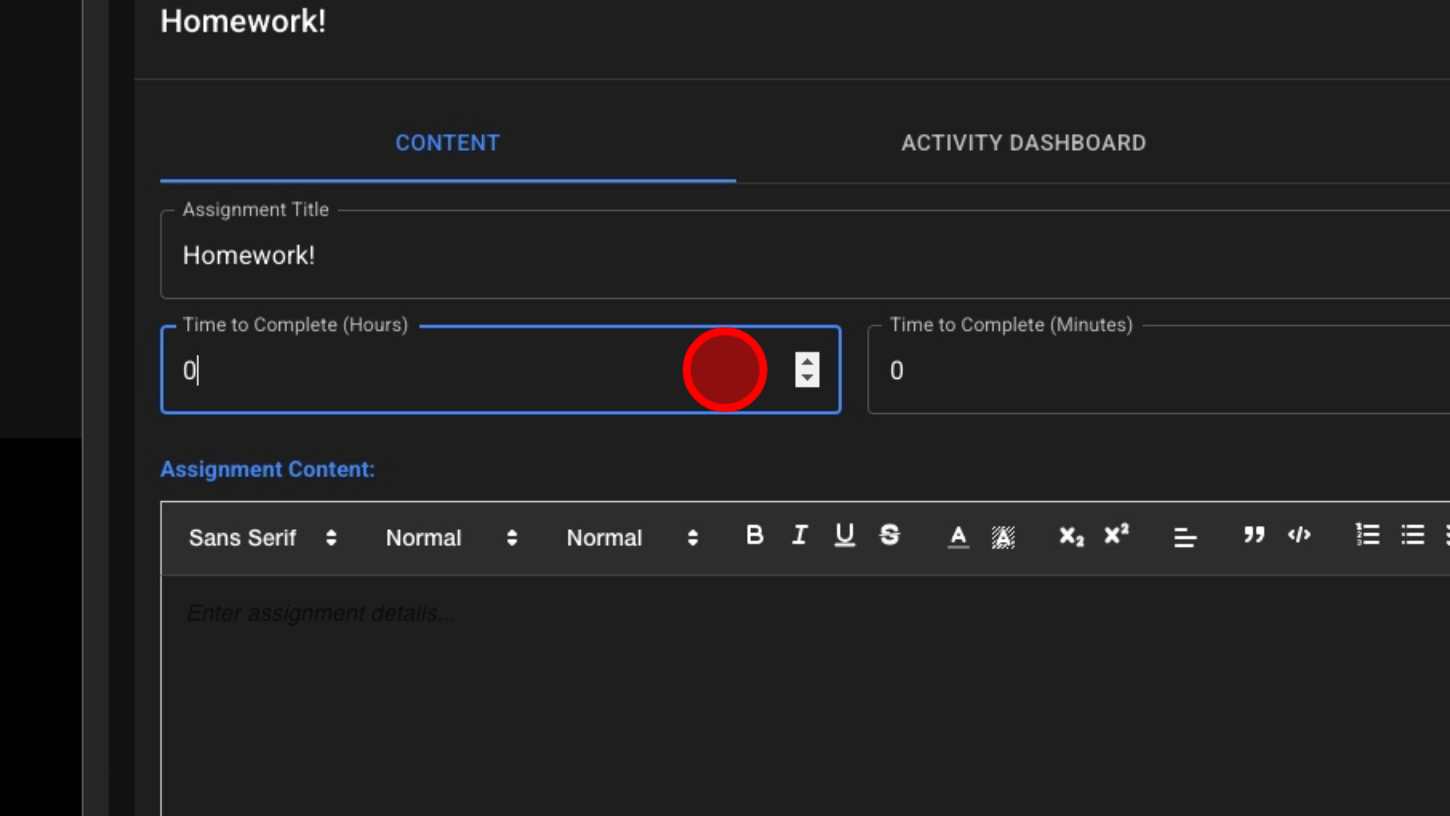Open the Normal dropdown beside the Bold button
The width and height of the screenshot is (1450, 816).
pos(632,538)
